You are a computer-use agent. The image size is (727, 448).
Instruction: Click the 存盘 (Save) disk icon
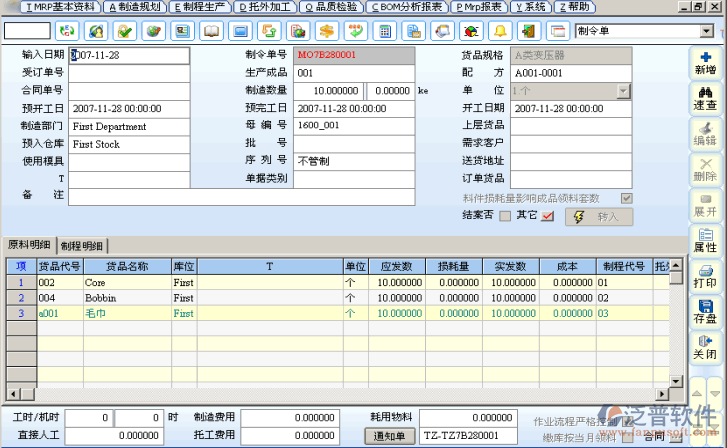[705, 311]
